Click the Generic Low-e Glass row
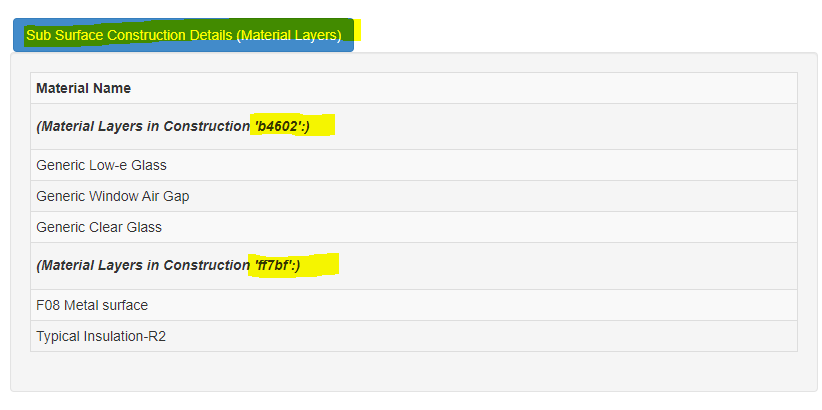 (414, 165)
